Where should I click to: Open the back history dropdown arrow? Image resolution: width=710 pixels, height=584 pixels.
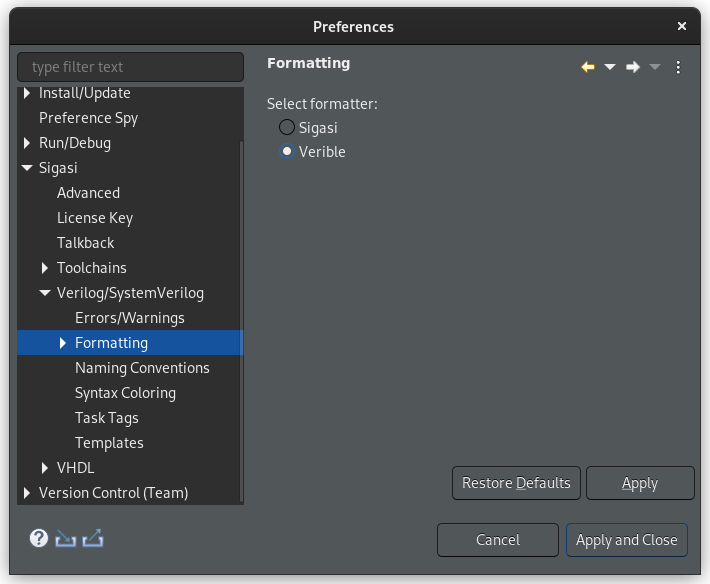(x=609, y=67)
